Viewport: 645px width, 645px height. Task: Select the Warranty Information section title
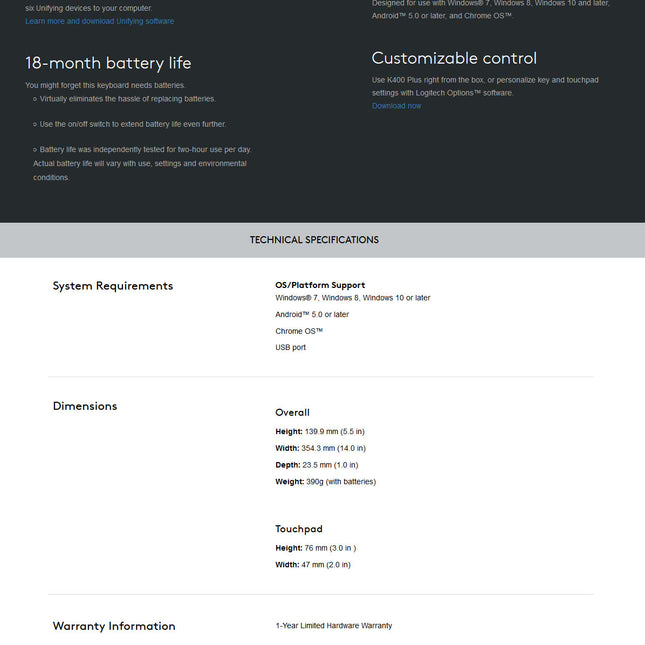(x=114, y=626)
